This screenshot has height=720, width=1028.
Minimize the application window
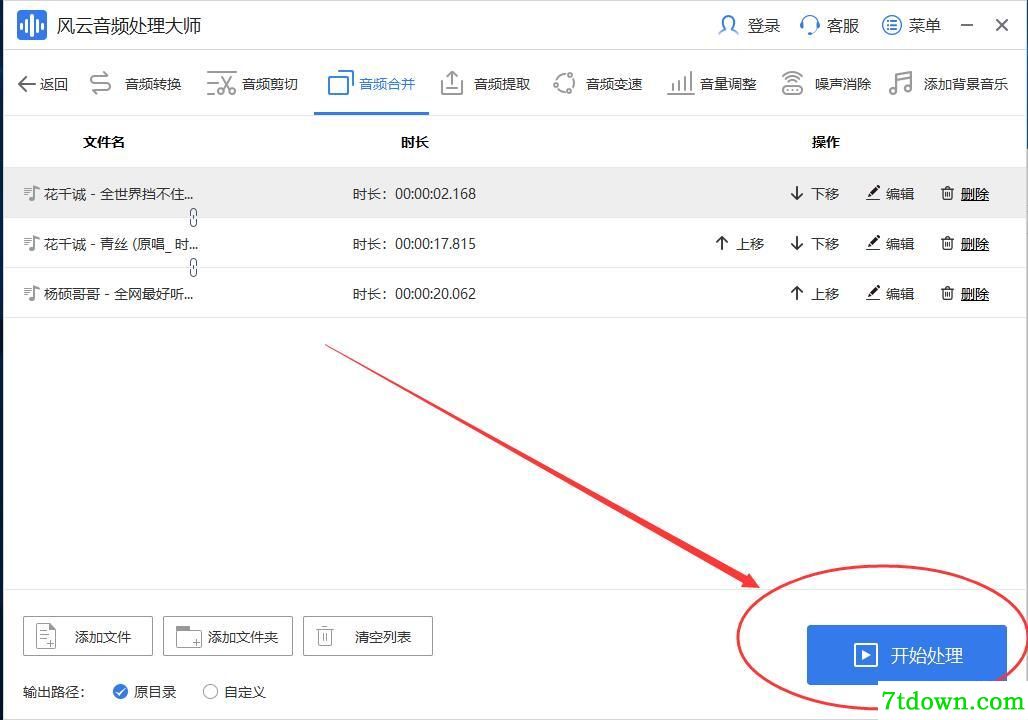pos(966,26)
